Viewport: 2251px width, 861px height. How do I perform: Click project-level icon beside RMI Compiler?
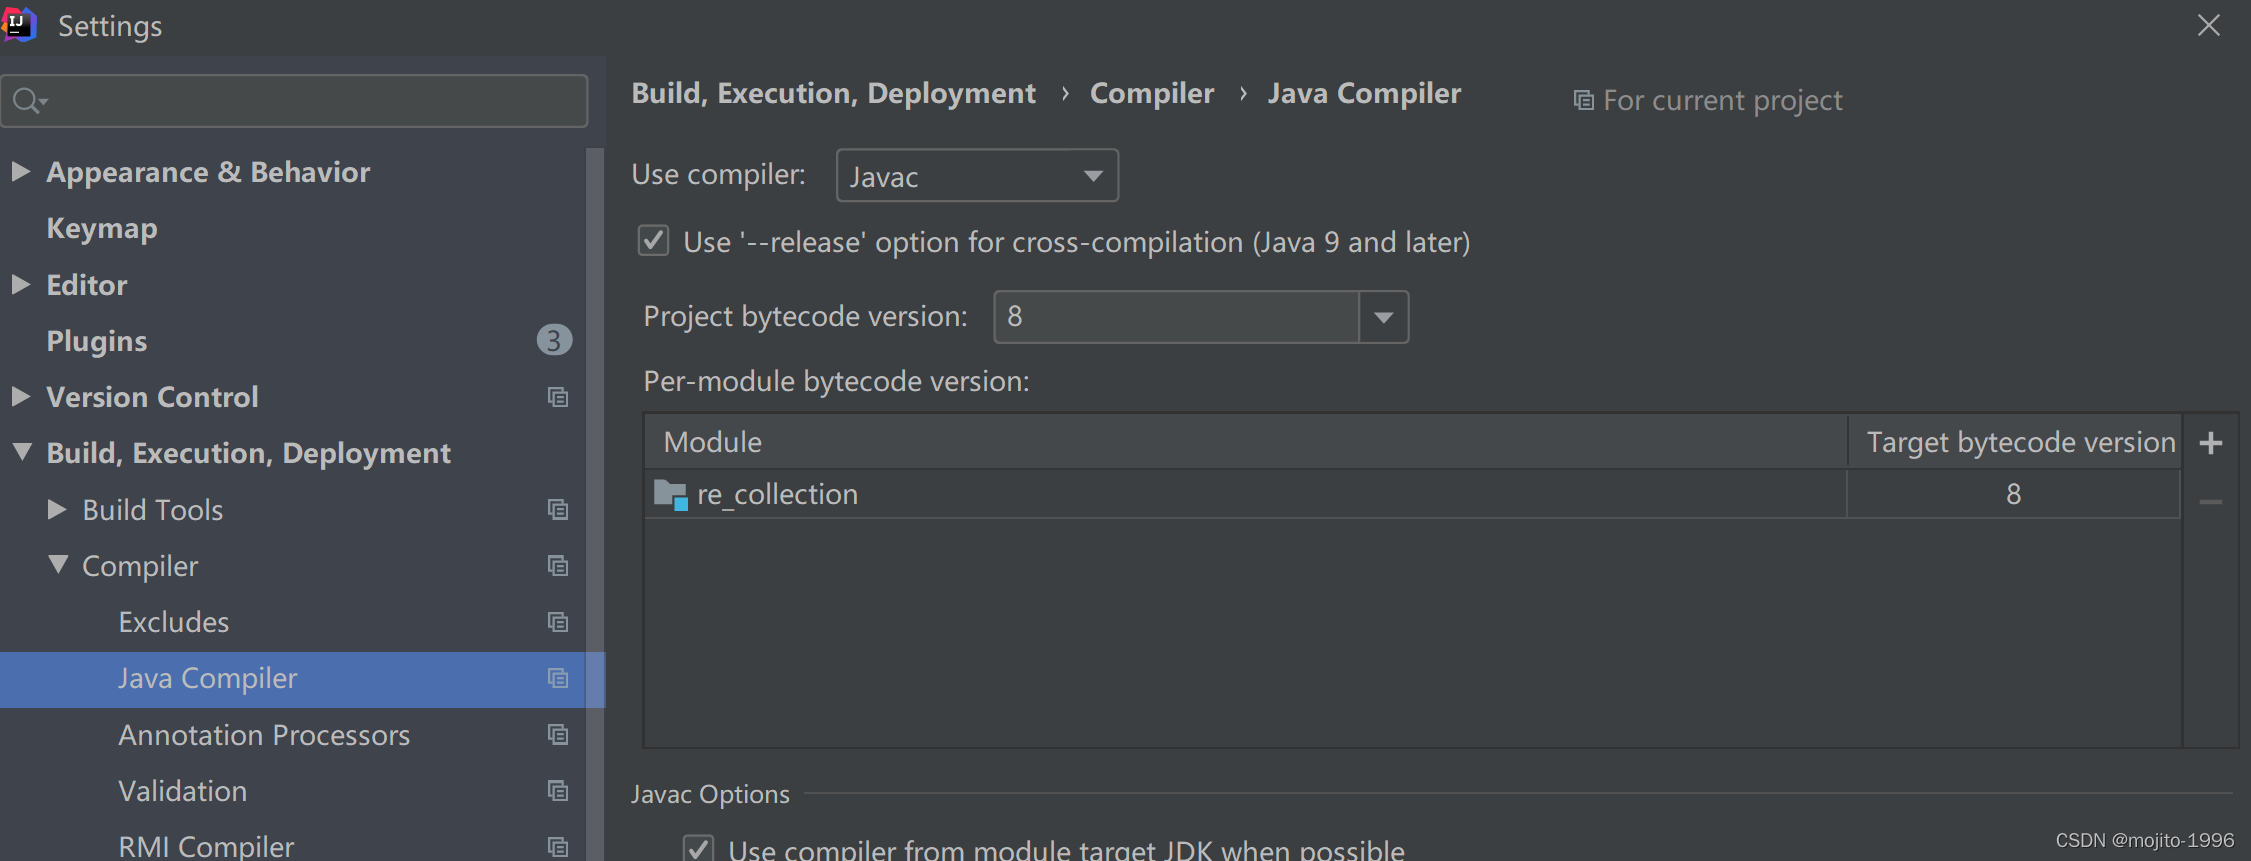pos(558,846)
